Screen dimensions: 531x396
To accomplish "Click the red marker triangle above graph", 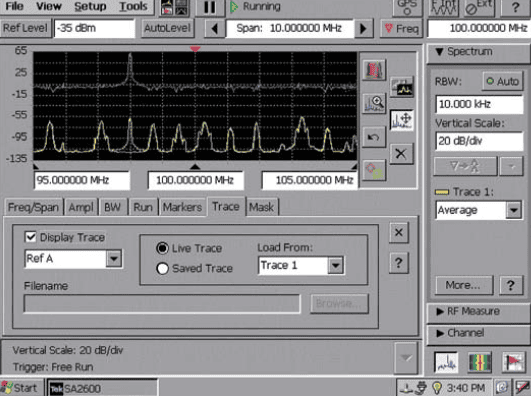I will pos(195,49).
